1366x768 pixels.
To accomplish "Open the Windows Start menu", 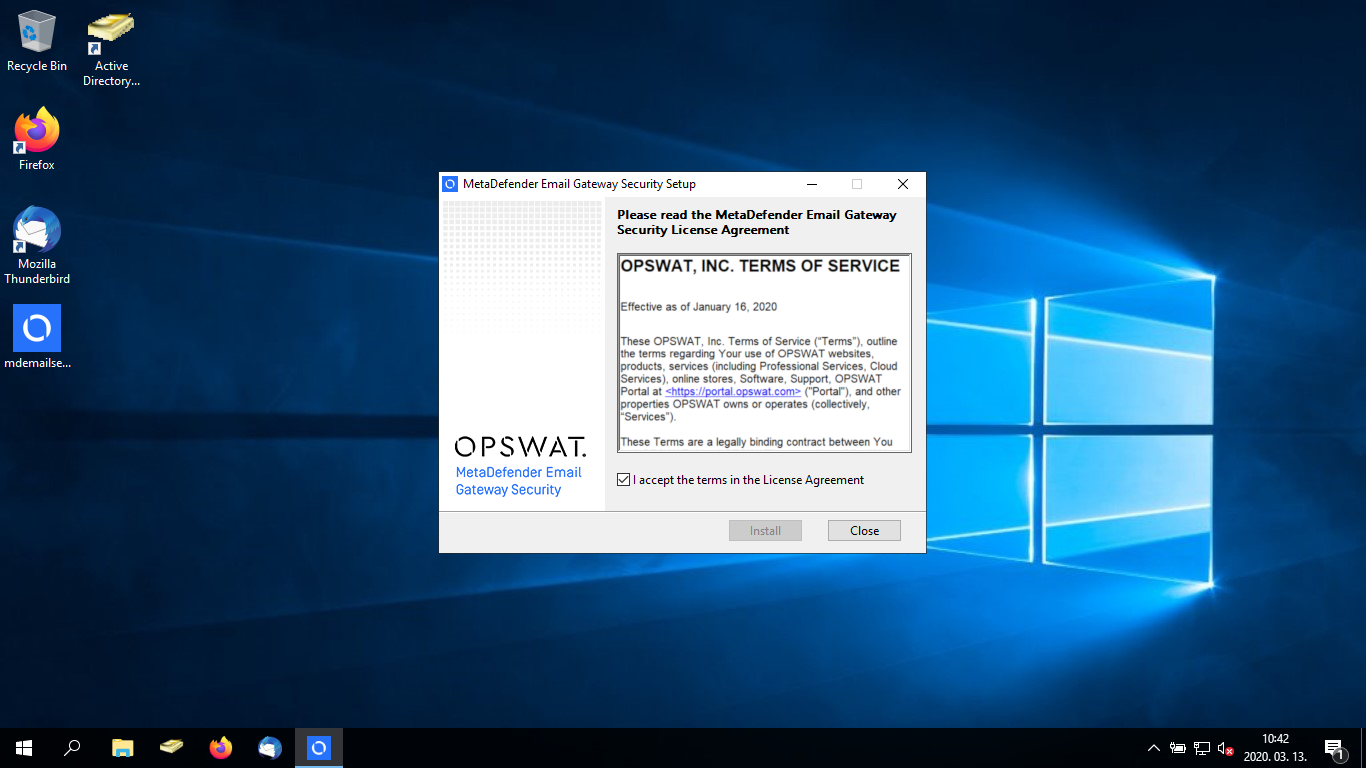I will pos(24,747).
